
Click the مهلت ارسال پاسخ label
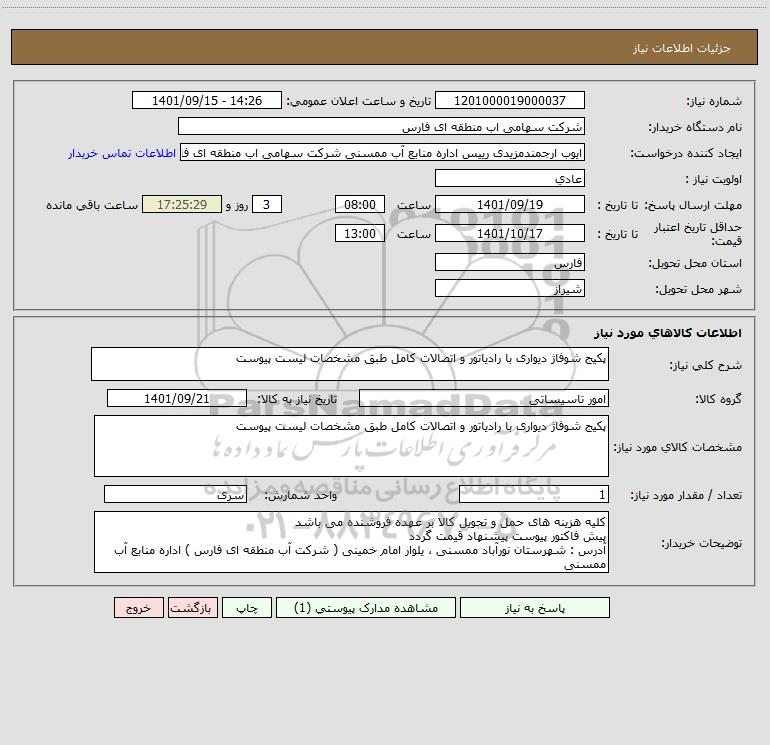tap(693, 205)
